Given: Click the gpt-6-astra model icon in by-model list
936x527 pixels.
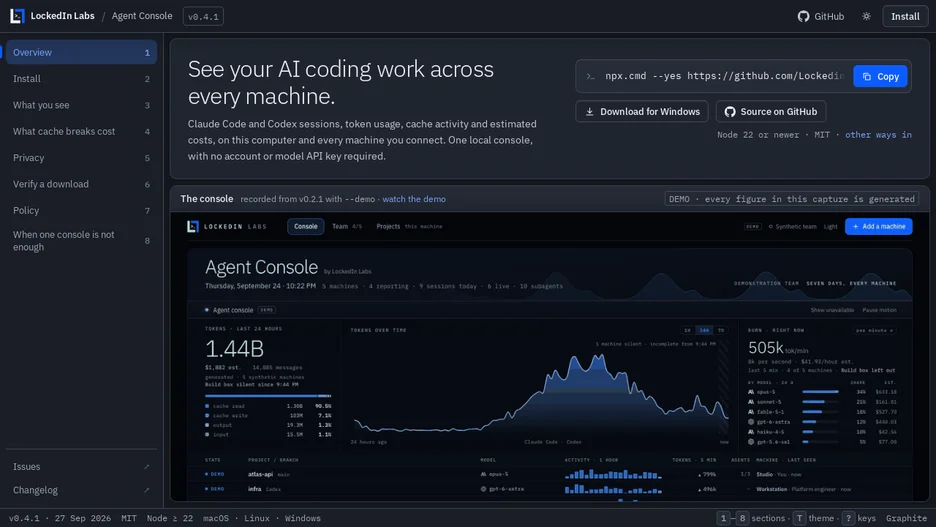Looking at the screenshot, I should [751, 422].
